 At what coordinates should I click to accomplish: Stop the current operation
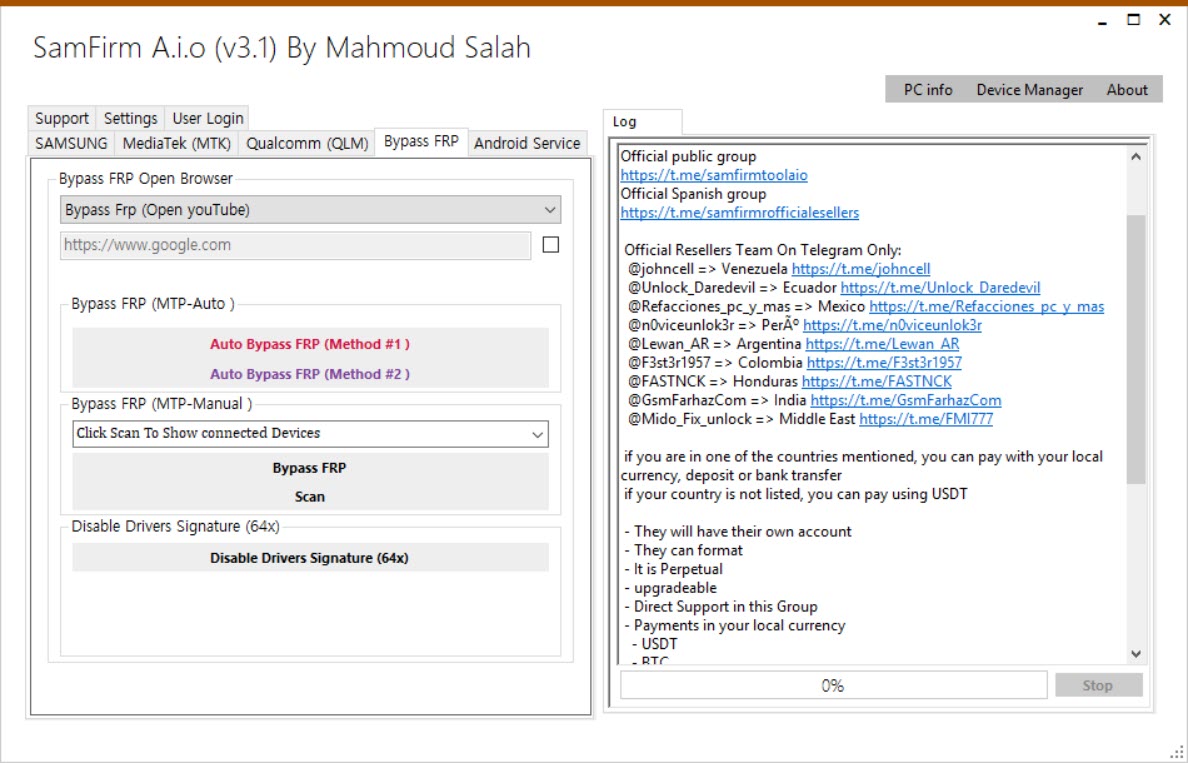1098,685
